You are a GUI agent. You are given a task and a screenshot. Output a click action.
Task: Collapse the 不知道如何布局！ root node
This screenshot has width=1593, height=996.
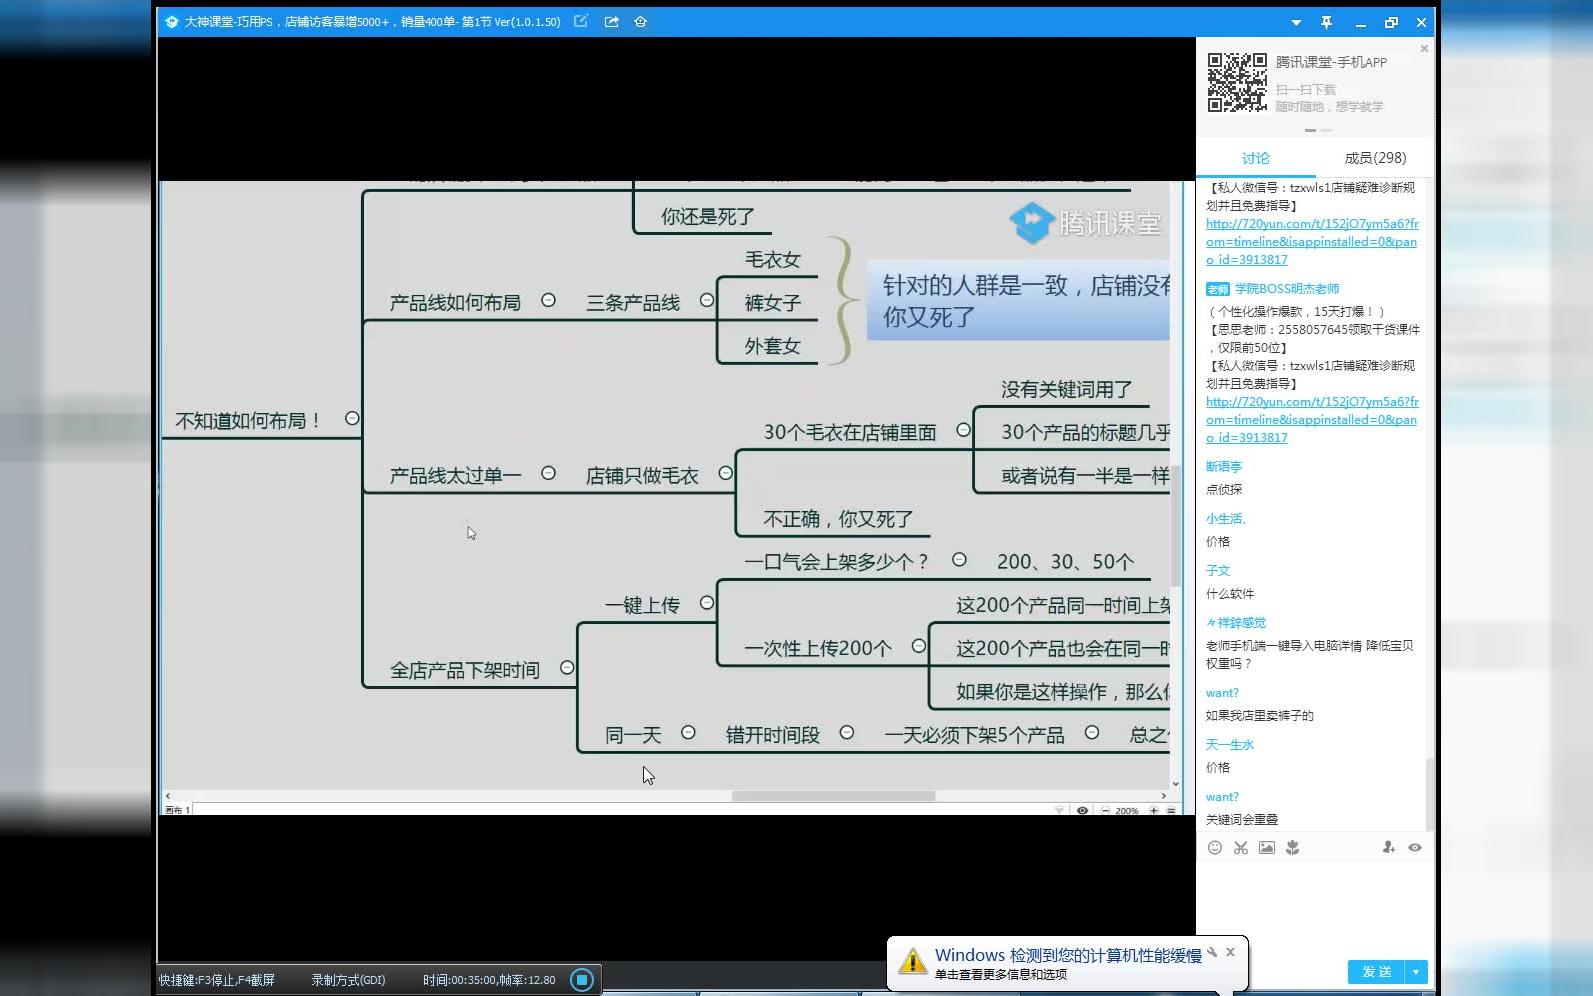coord(352,418)
